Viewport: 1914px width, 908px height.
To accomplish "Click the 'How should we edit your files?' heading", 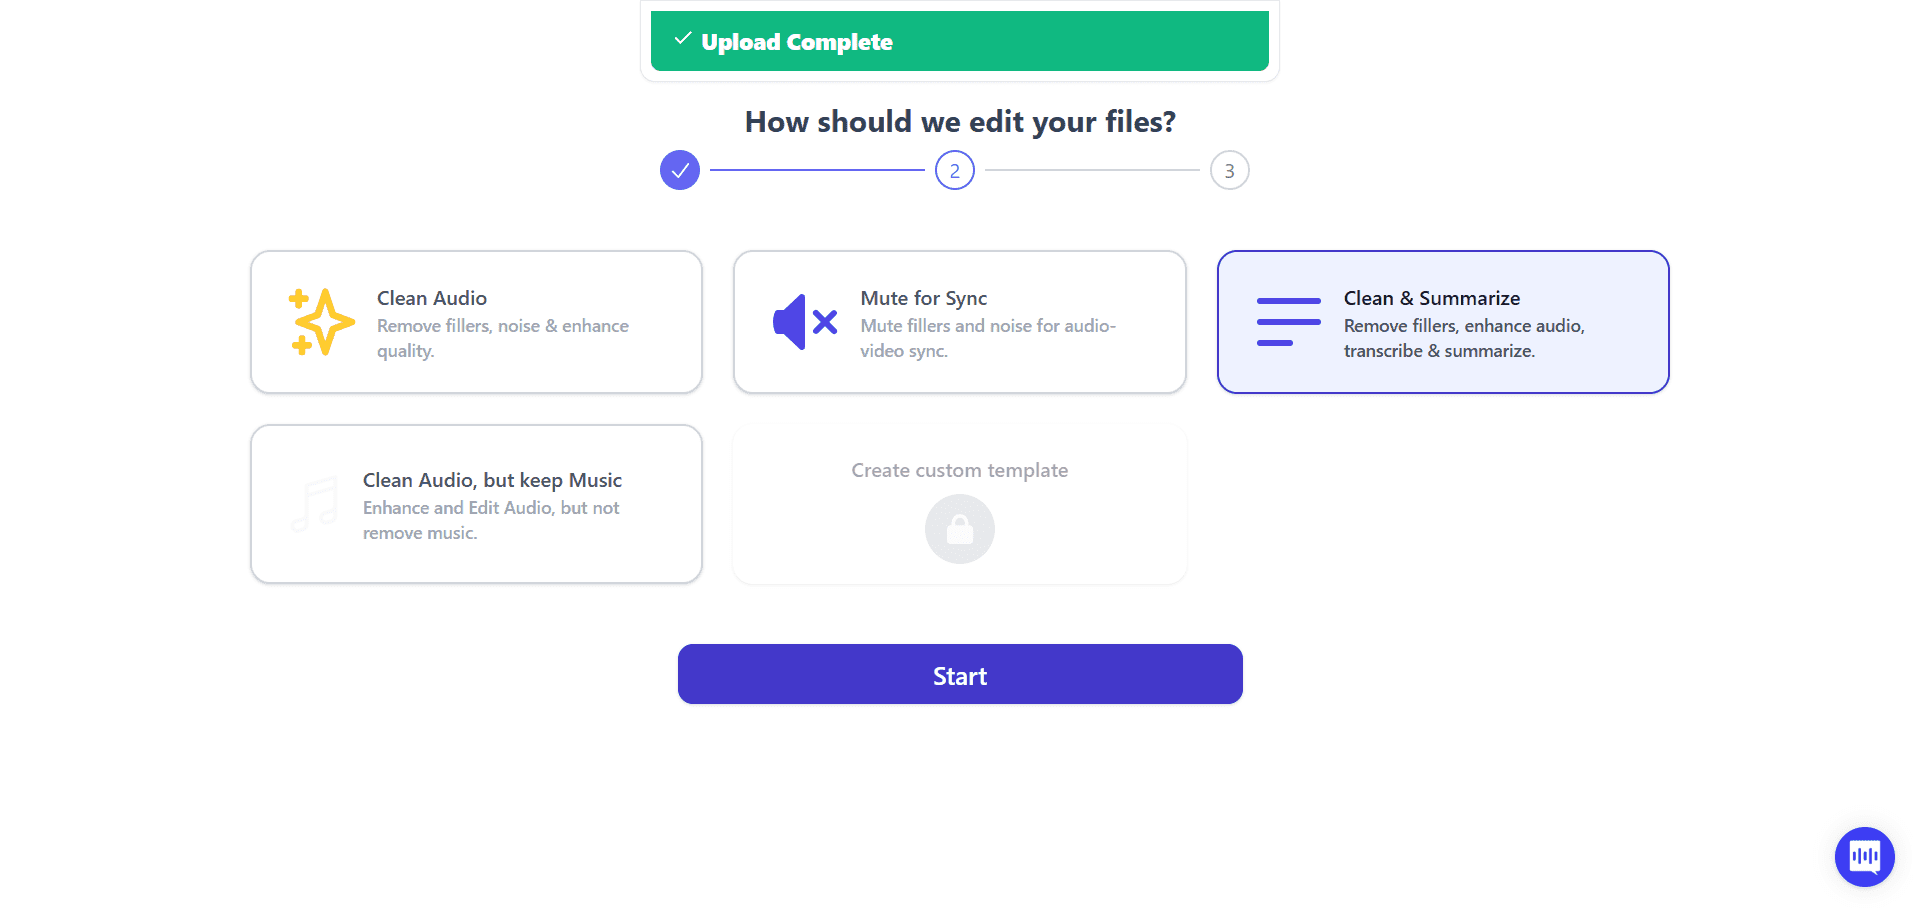I will (x=960, y=122).
